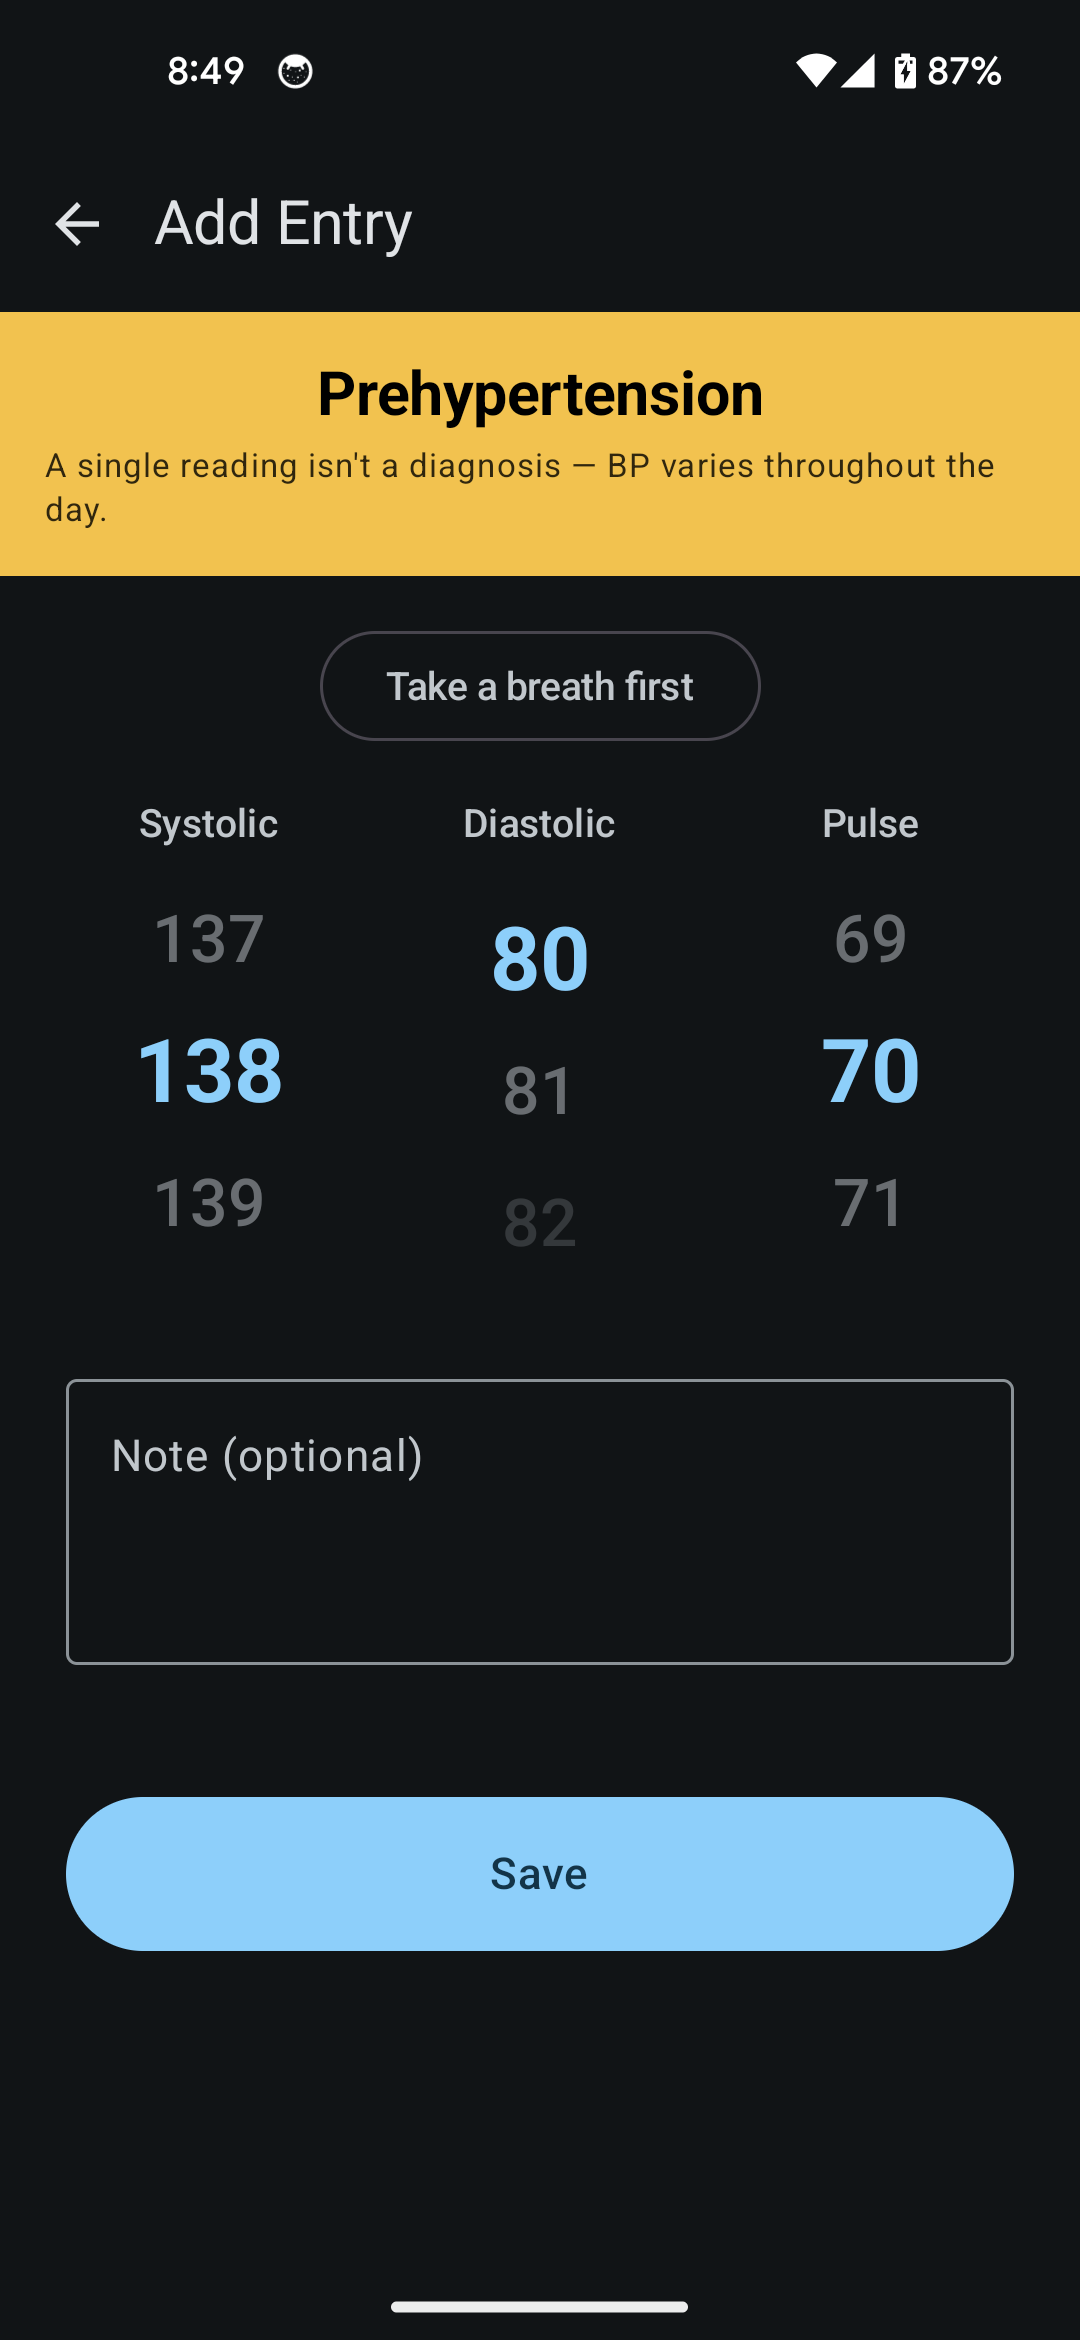Click the clock showing 8:49

click(x=205, y=70)
